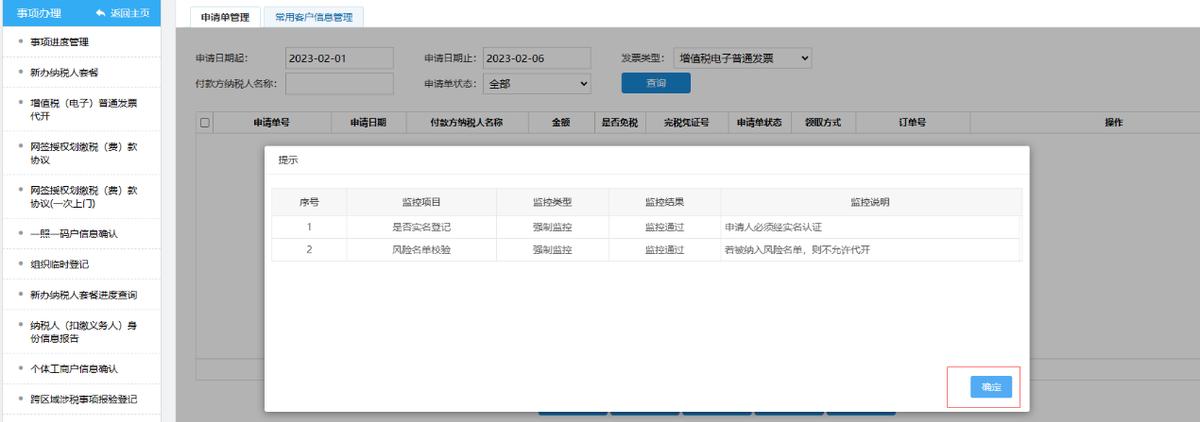Click the return arrow icon beside 返回主页
This screenshot has height=422, width=1200.
point(100,13)
